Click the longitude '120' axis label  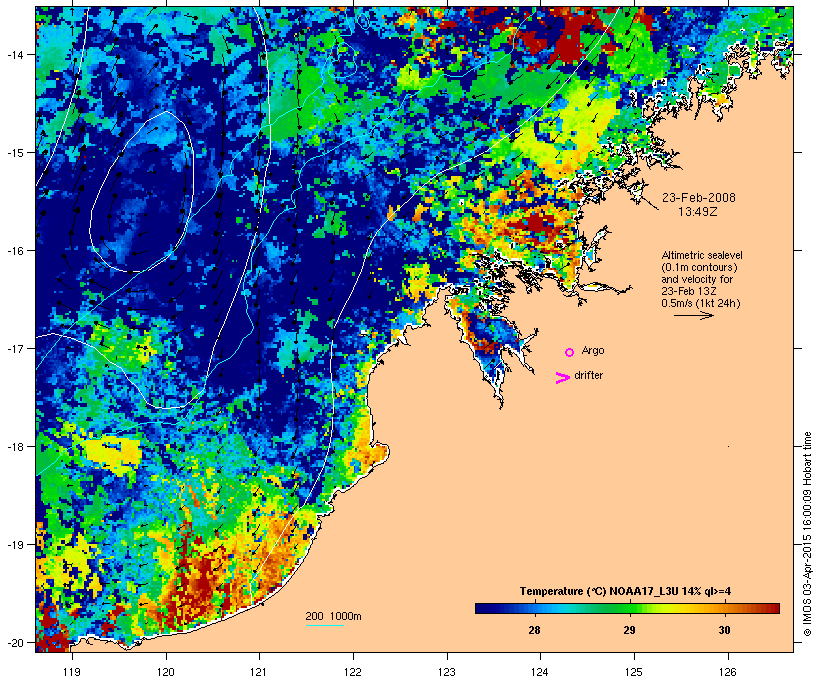(166, 672)
